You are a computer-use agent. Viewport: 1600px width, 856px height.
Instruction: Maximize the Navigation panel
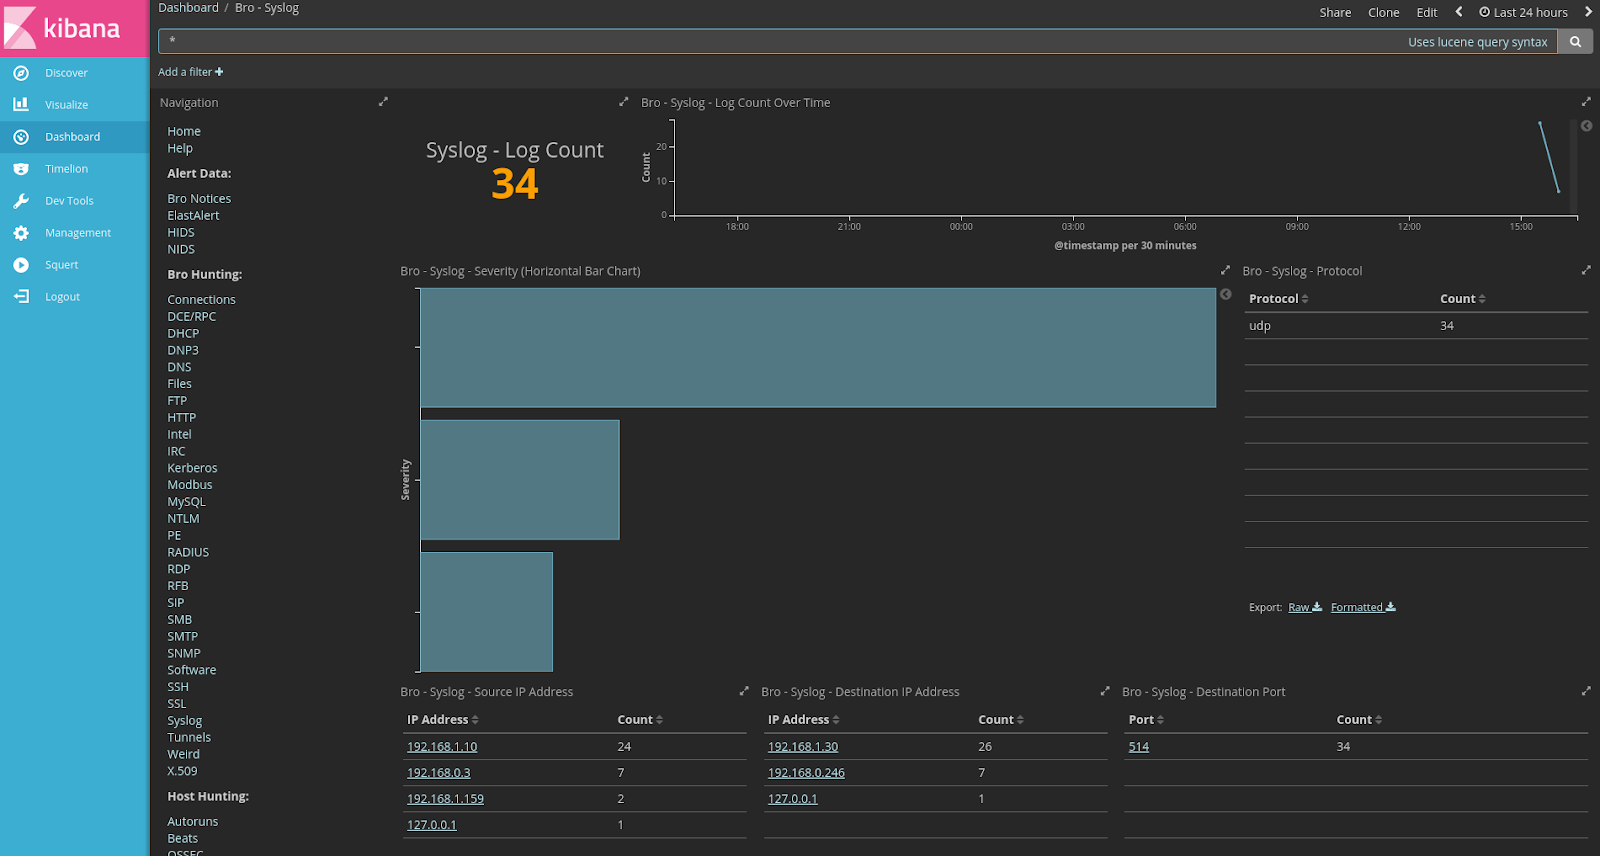383,102
